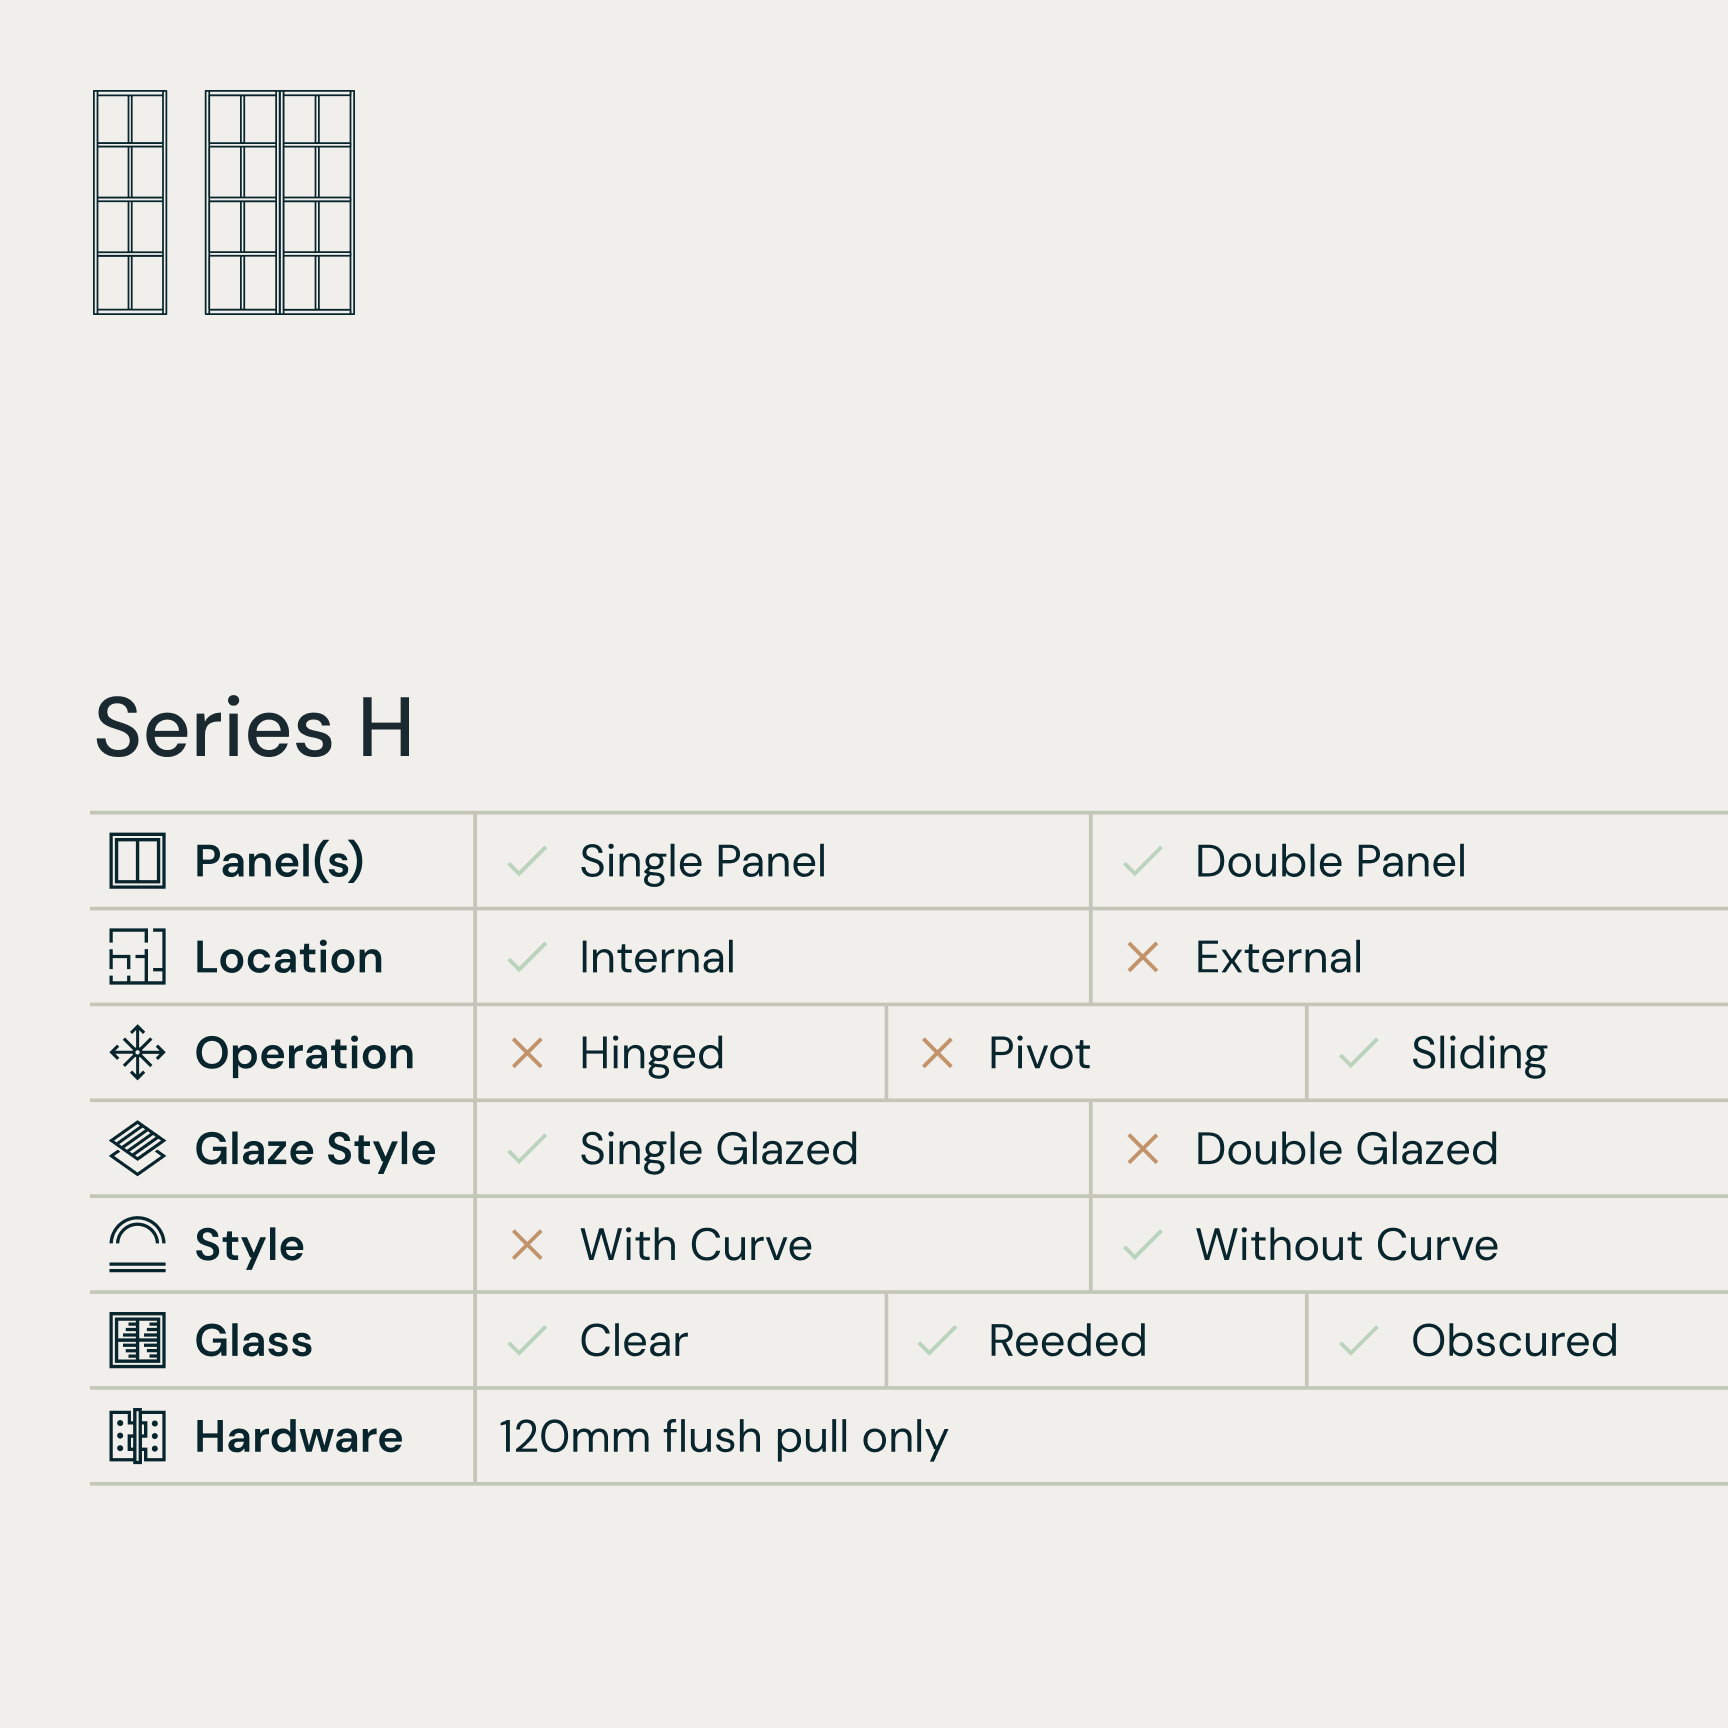Click the Operation arrows icon
The height and width of the screenshot is (1728, 1728).
point(137,1053)
